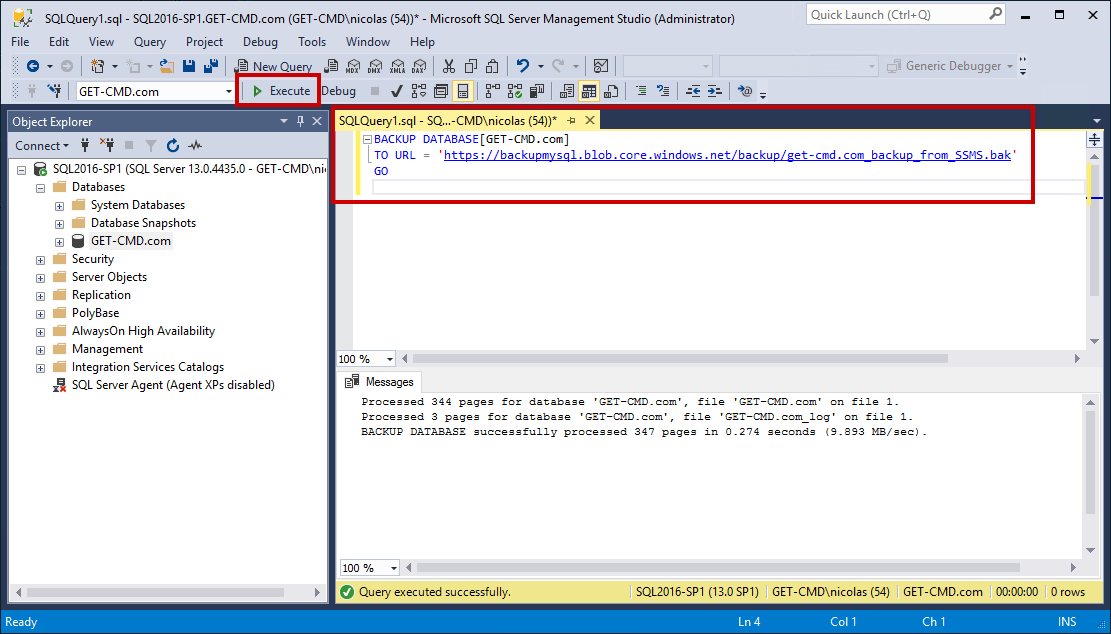
Task: Select SQL Server Agent tree item
Action: (x=173, y=385)
